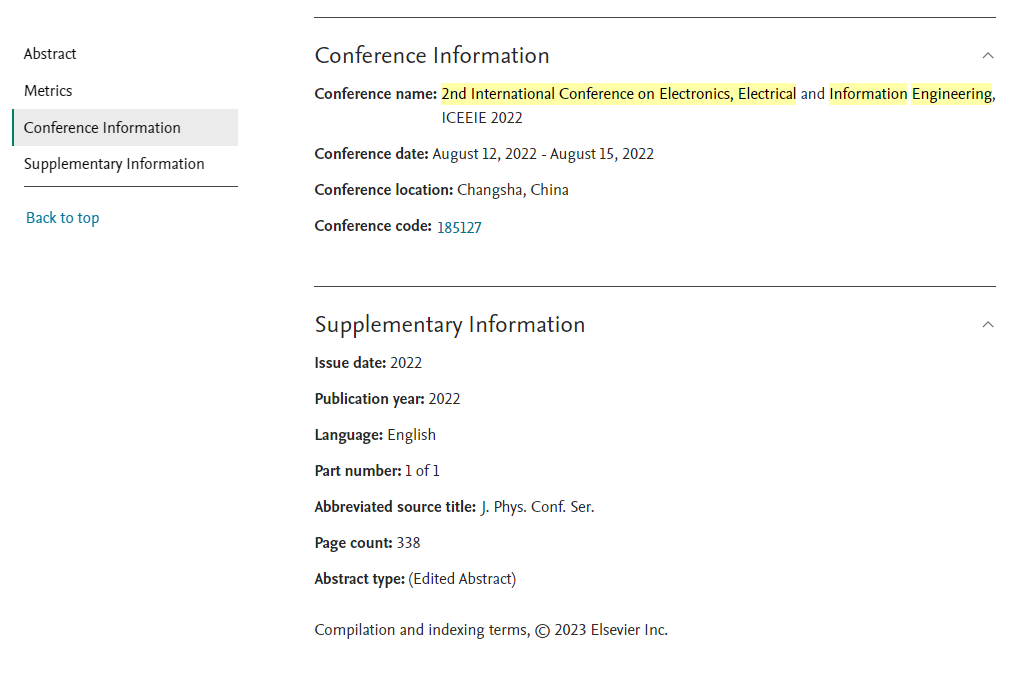Open conference code 185127 link
Viewport: 1022px width, 673px height.
[x=459, y=227]
